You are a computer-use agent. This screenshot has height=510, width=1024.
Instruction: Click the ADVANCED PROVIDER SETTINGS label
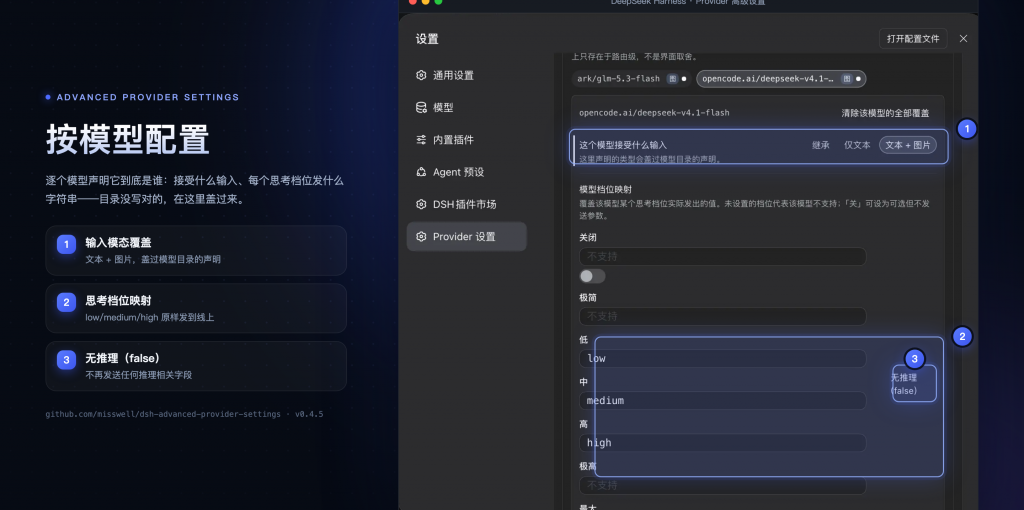tap(148, 97)
